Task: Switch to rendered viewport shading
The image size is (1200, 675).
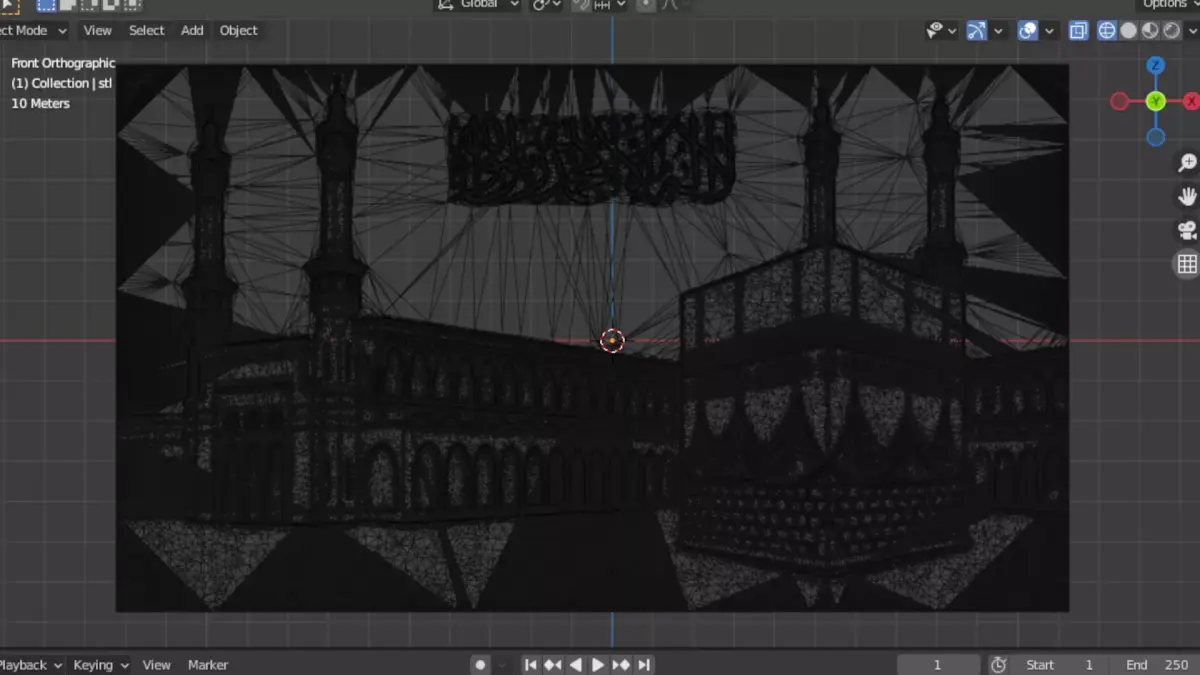Action: 1171,30
